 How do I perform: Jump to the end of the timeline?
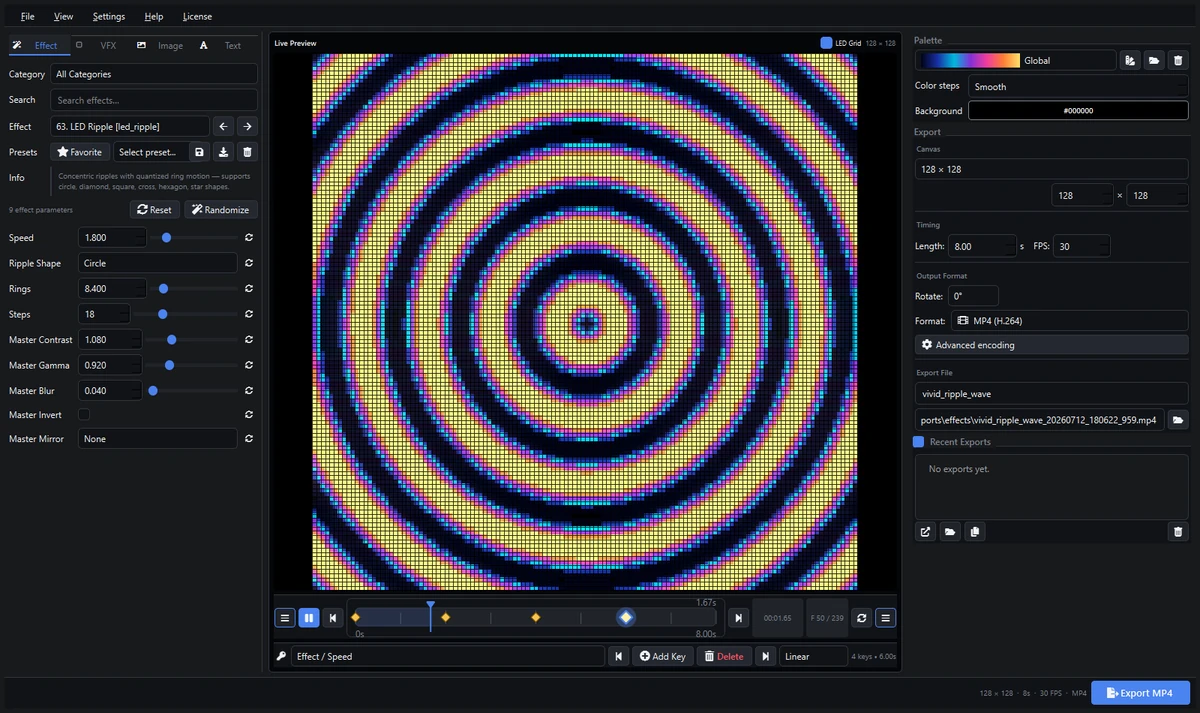pos(738,618)
